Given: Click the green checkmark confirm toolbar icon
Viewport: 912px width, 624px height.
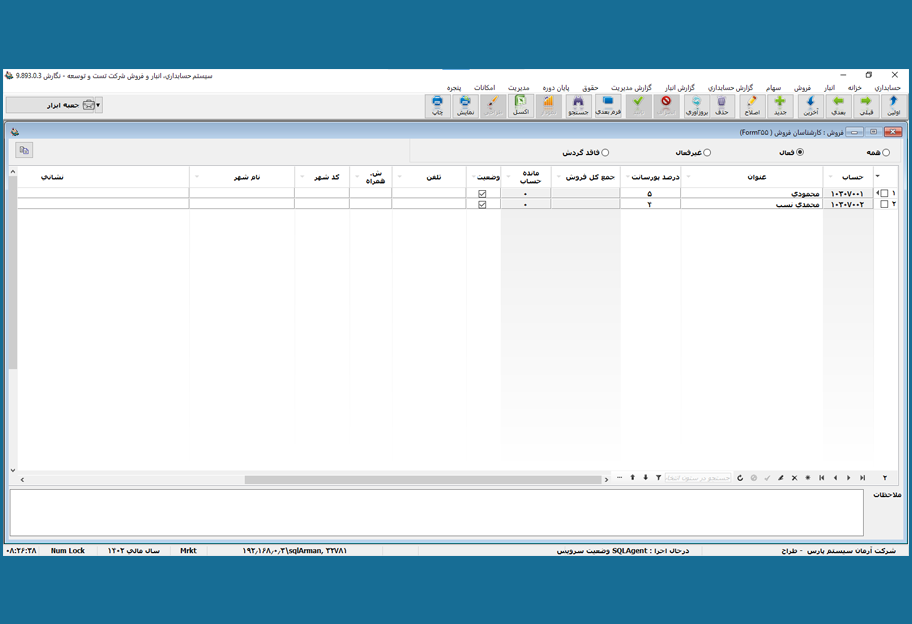Looking at the screenshot, I should pyautogui.click(x=638, y=106).
